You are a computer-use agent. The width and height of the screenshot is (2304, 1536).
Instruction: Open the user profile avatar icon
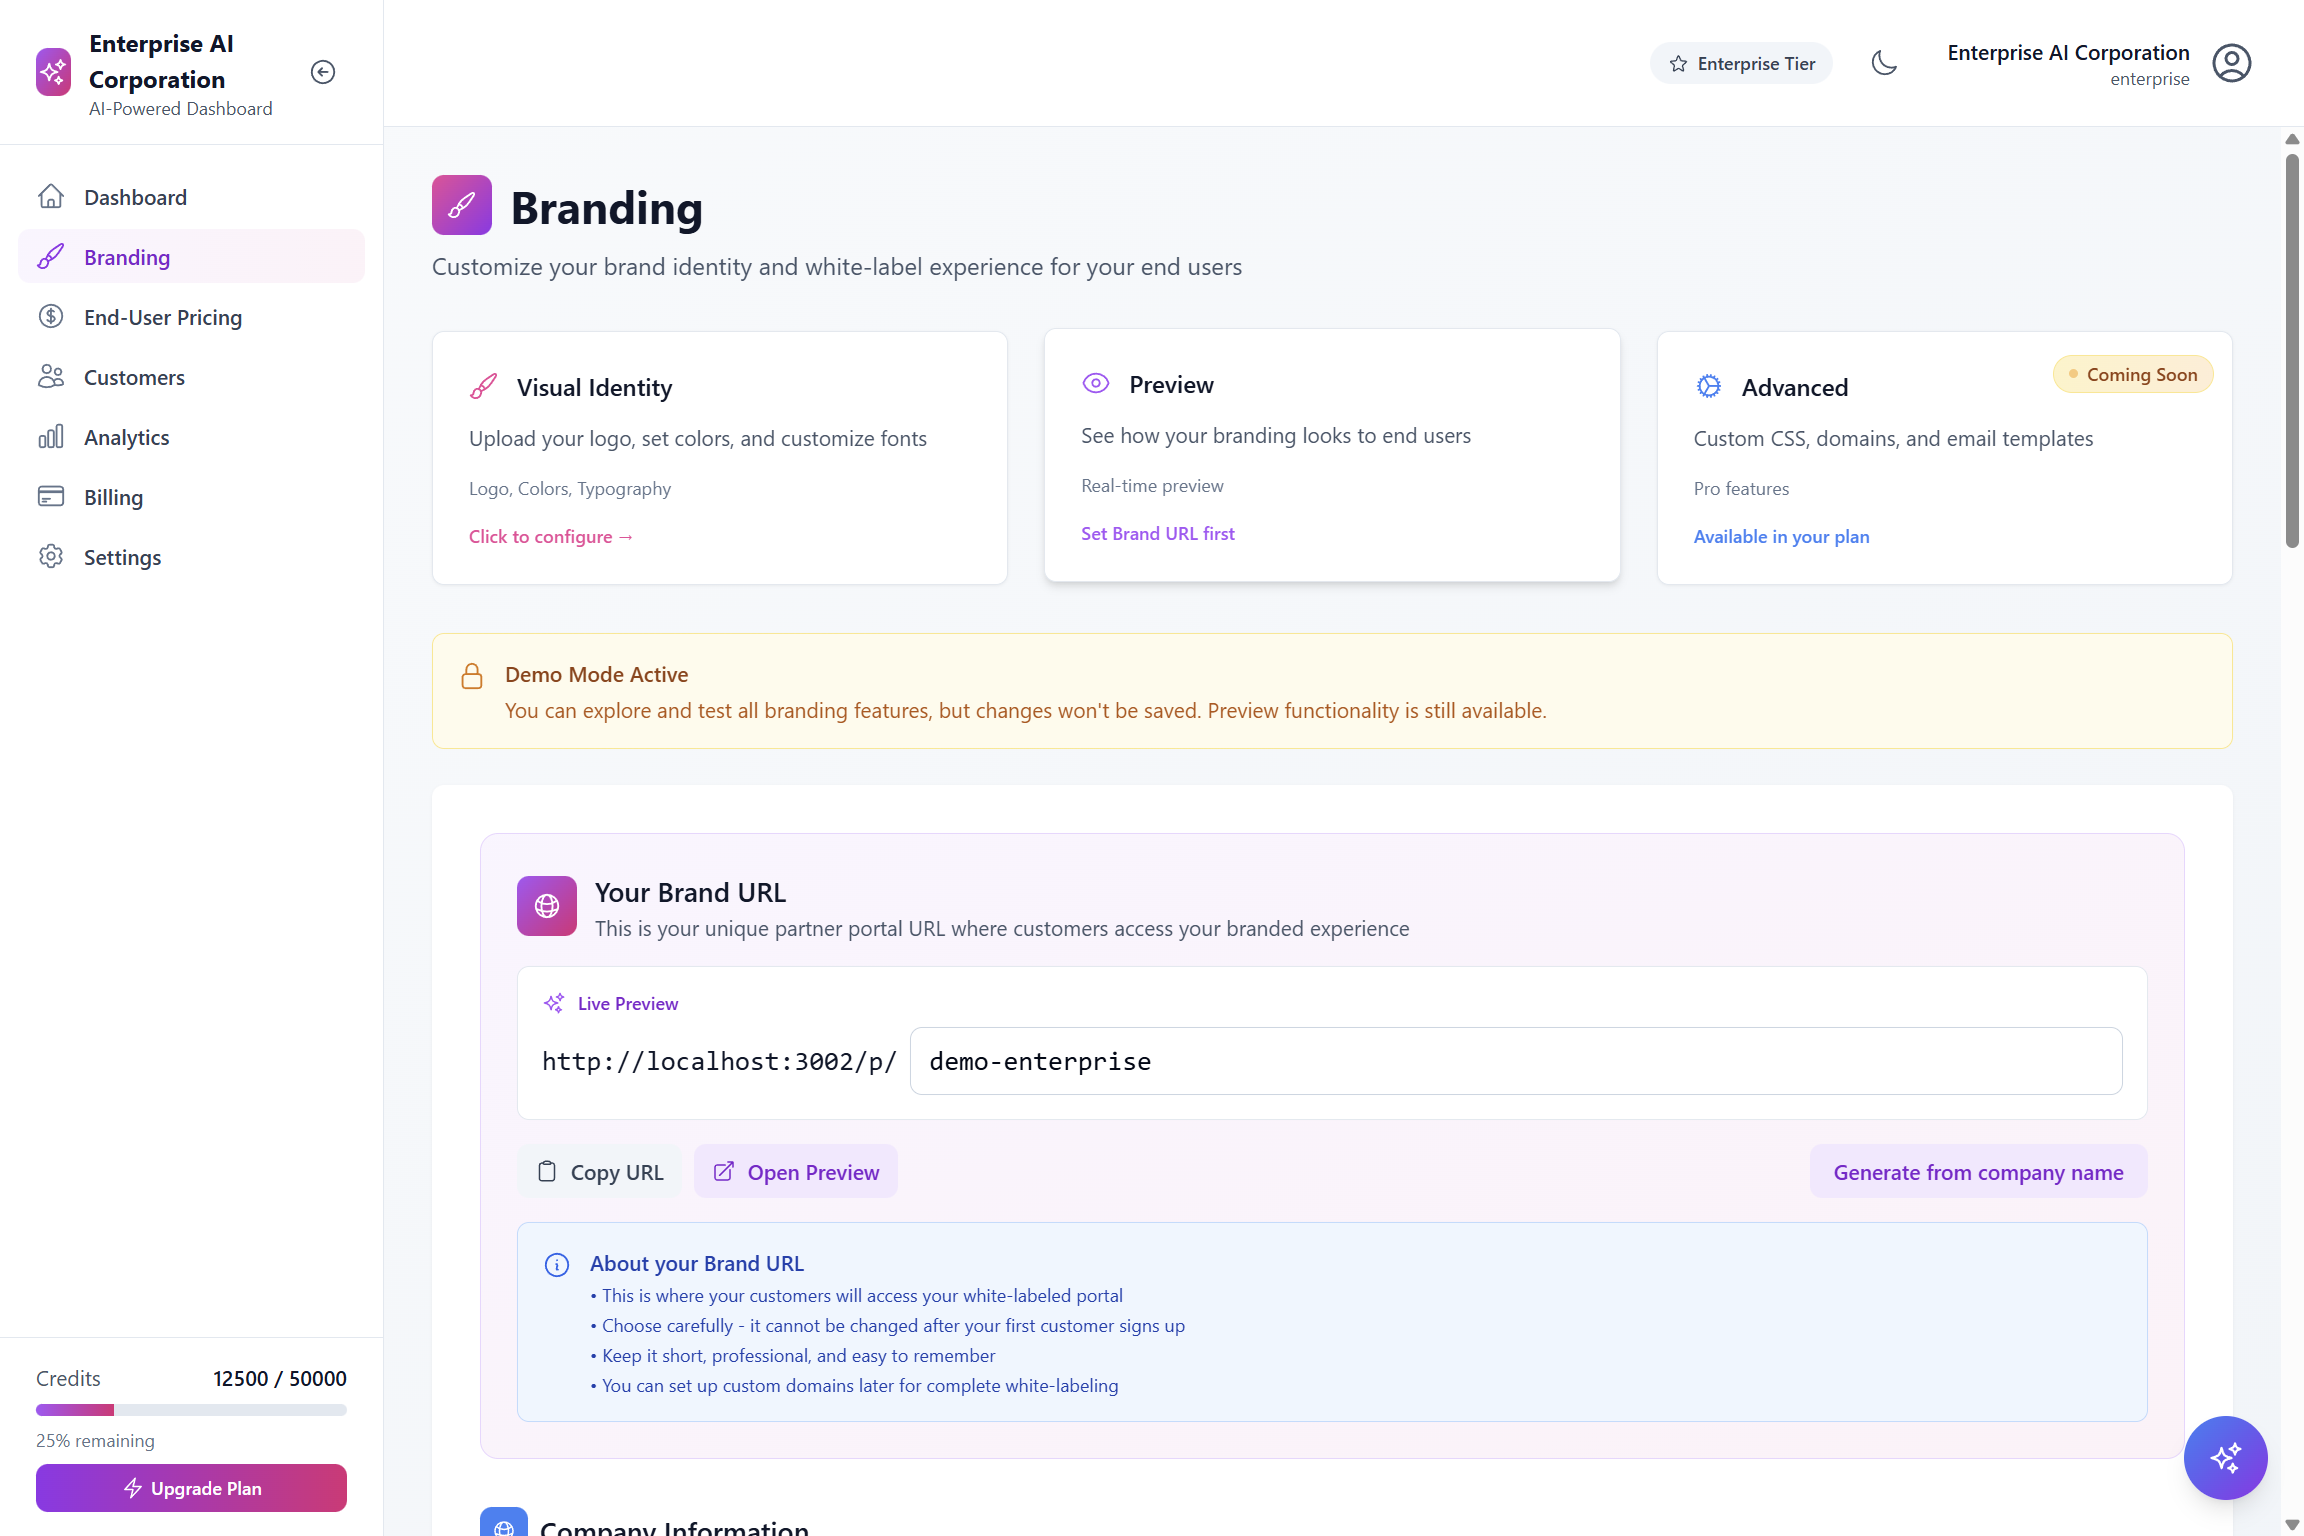point(2231,63)
